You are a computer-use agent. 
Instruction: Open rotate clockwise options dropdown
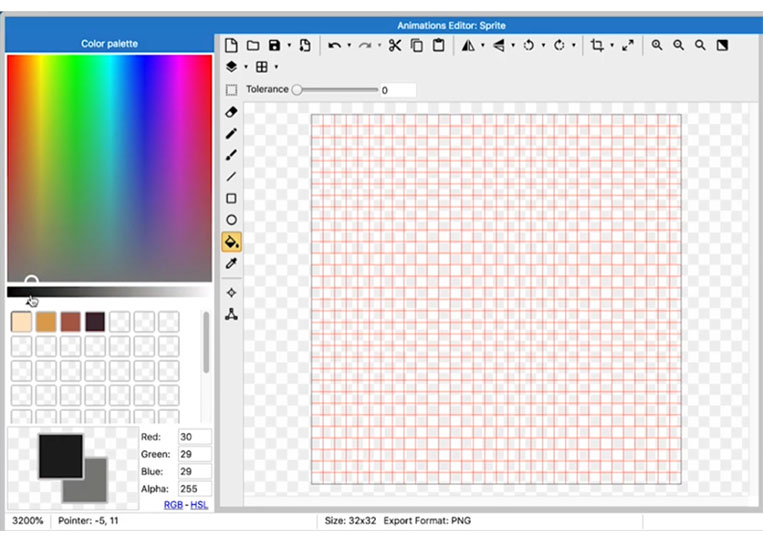tap(574, 46)
